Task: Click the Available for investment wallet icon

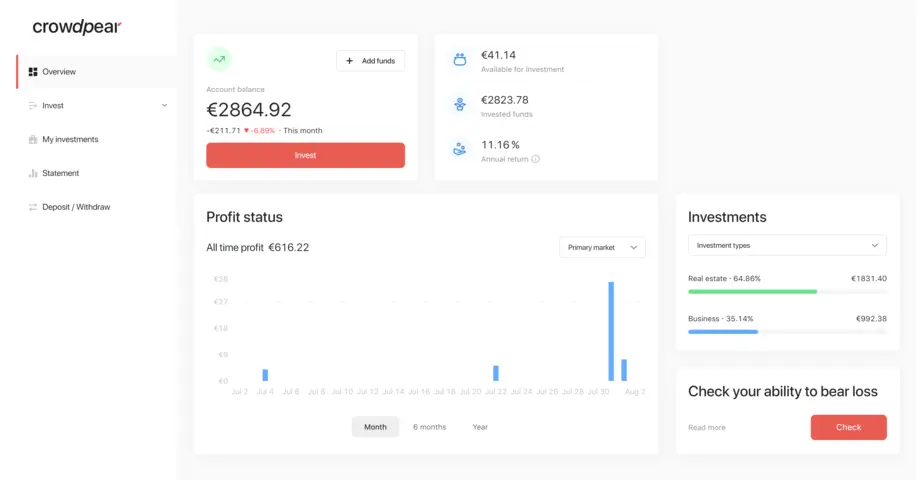Action: coord(460,60)
